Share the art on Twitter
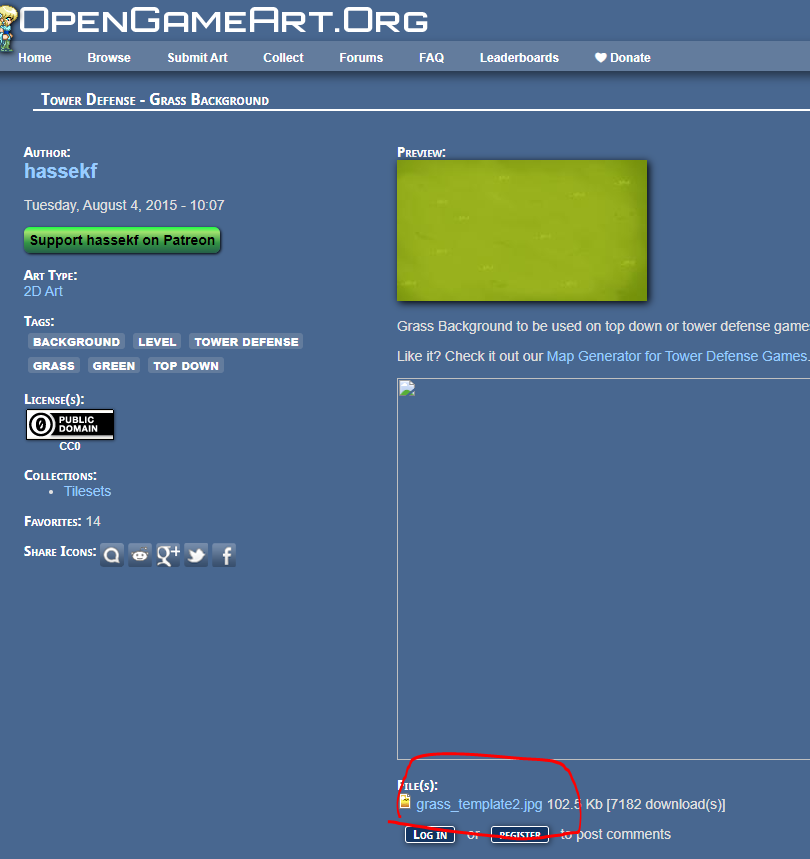The height and width of the screenshot is (859, 810). [x=196, y=555]
